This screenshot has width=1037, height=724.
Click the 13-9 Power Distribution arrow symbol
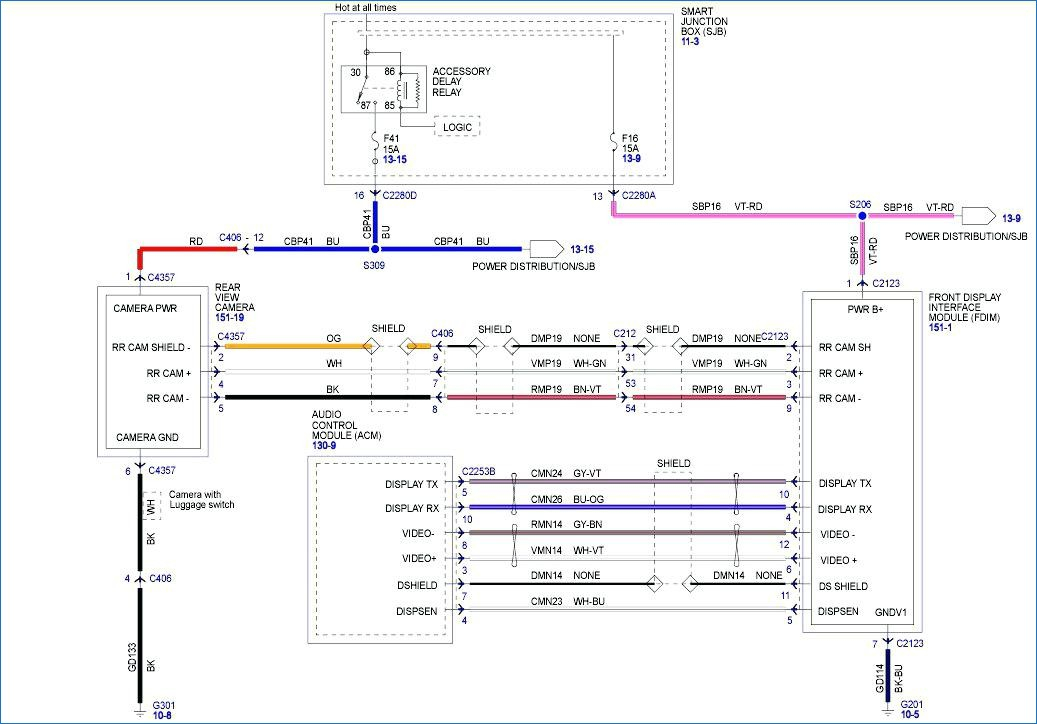coord(978,216)
